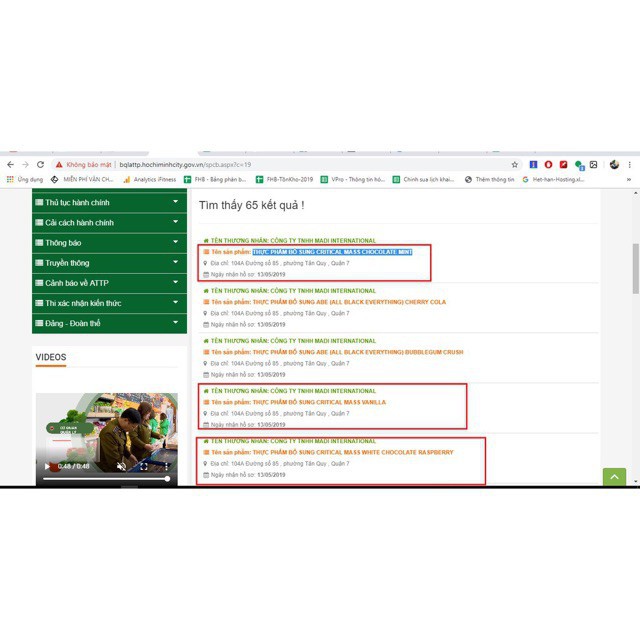Open the Cảnh báo về ATTP menu

108,283
